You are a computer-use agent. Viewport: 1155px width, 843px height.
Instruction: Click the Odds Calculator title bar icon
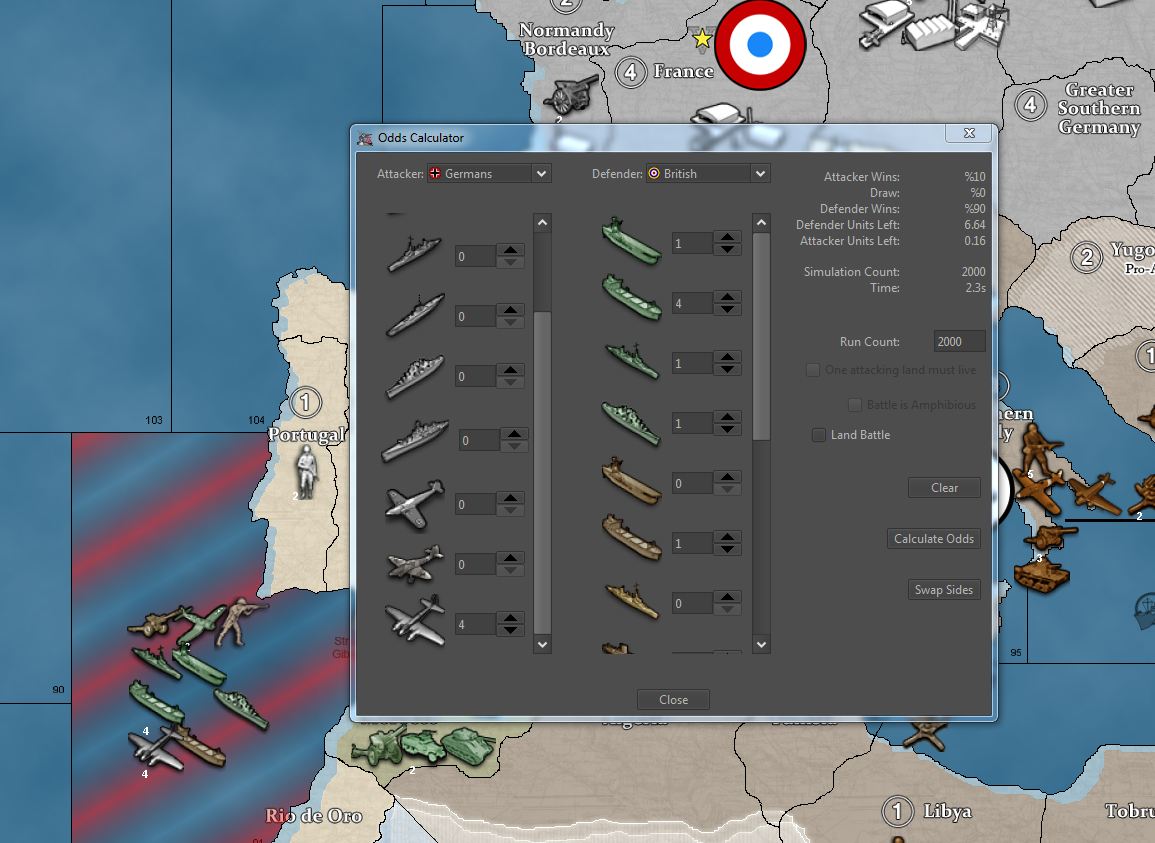(x=365, y=138)
